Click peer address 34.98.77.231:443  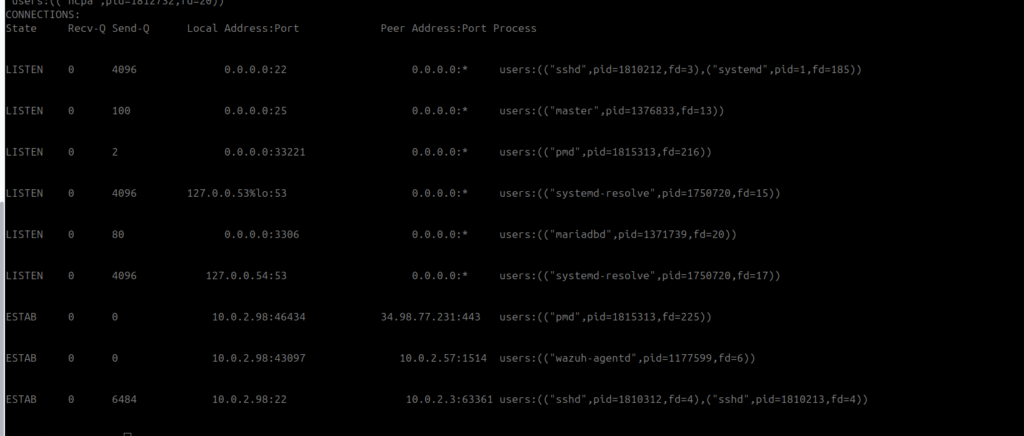click(430, 317)
